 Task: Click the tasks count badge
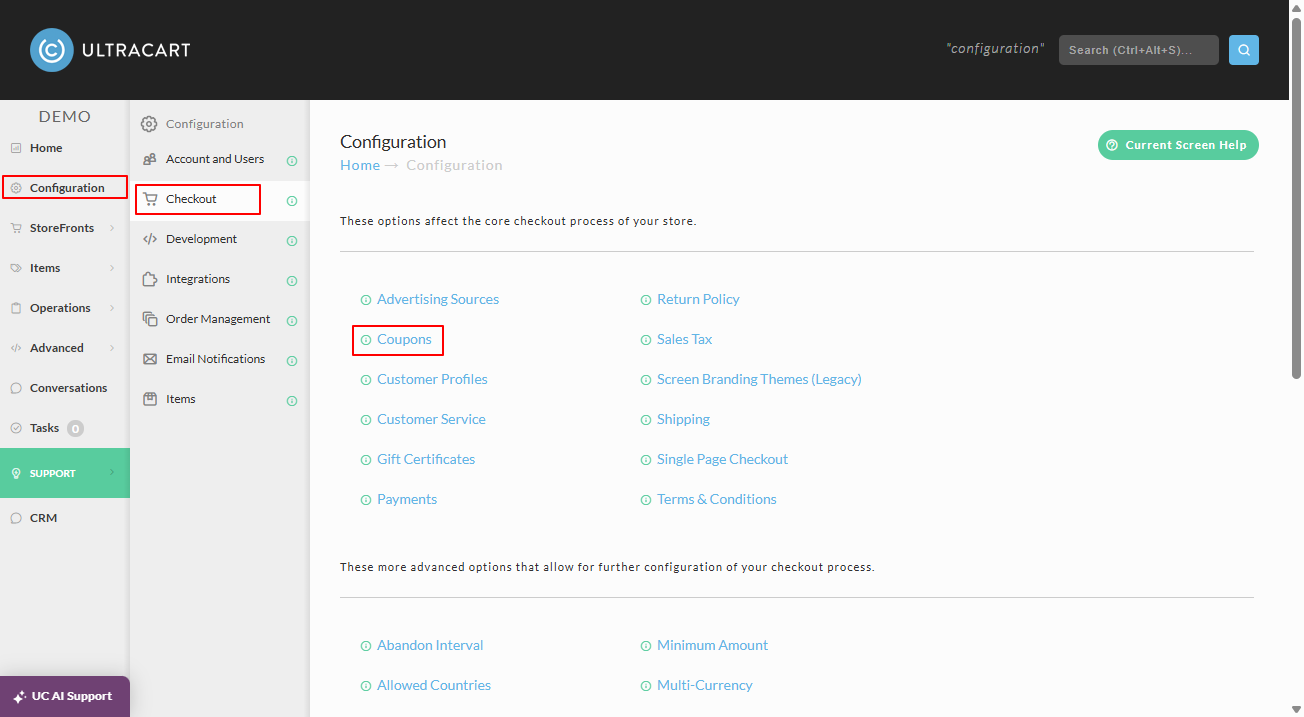75,428
